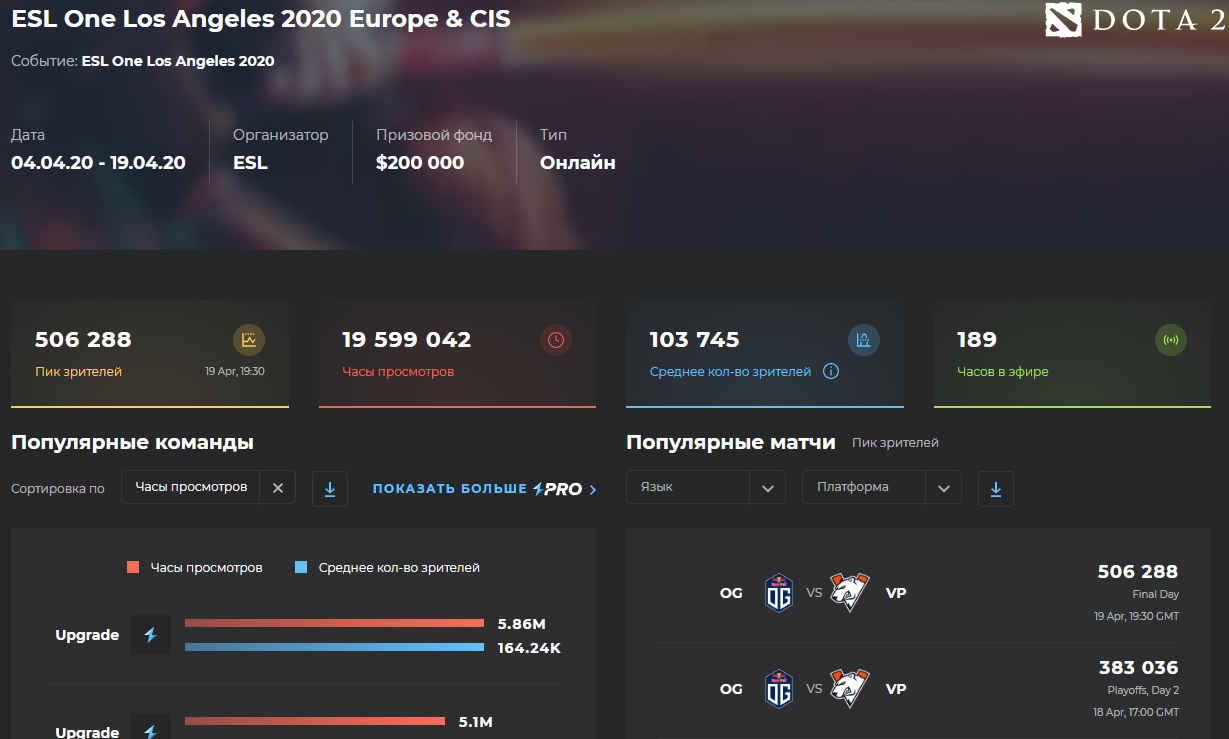This screenshot has height=739, width=1229.
Task: Click the VP logo in the Playoffs Day 2 match
Action: 850,689
